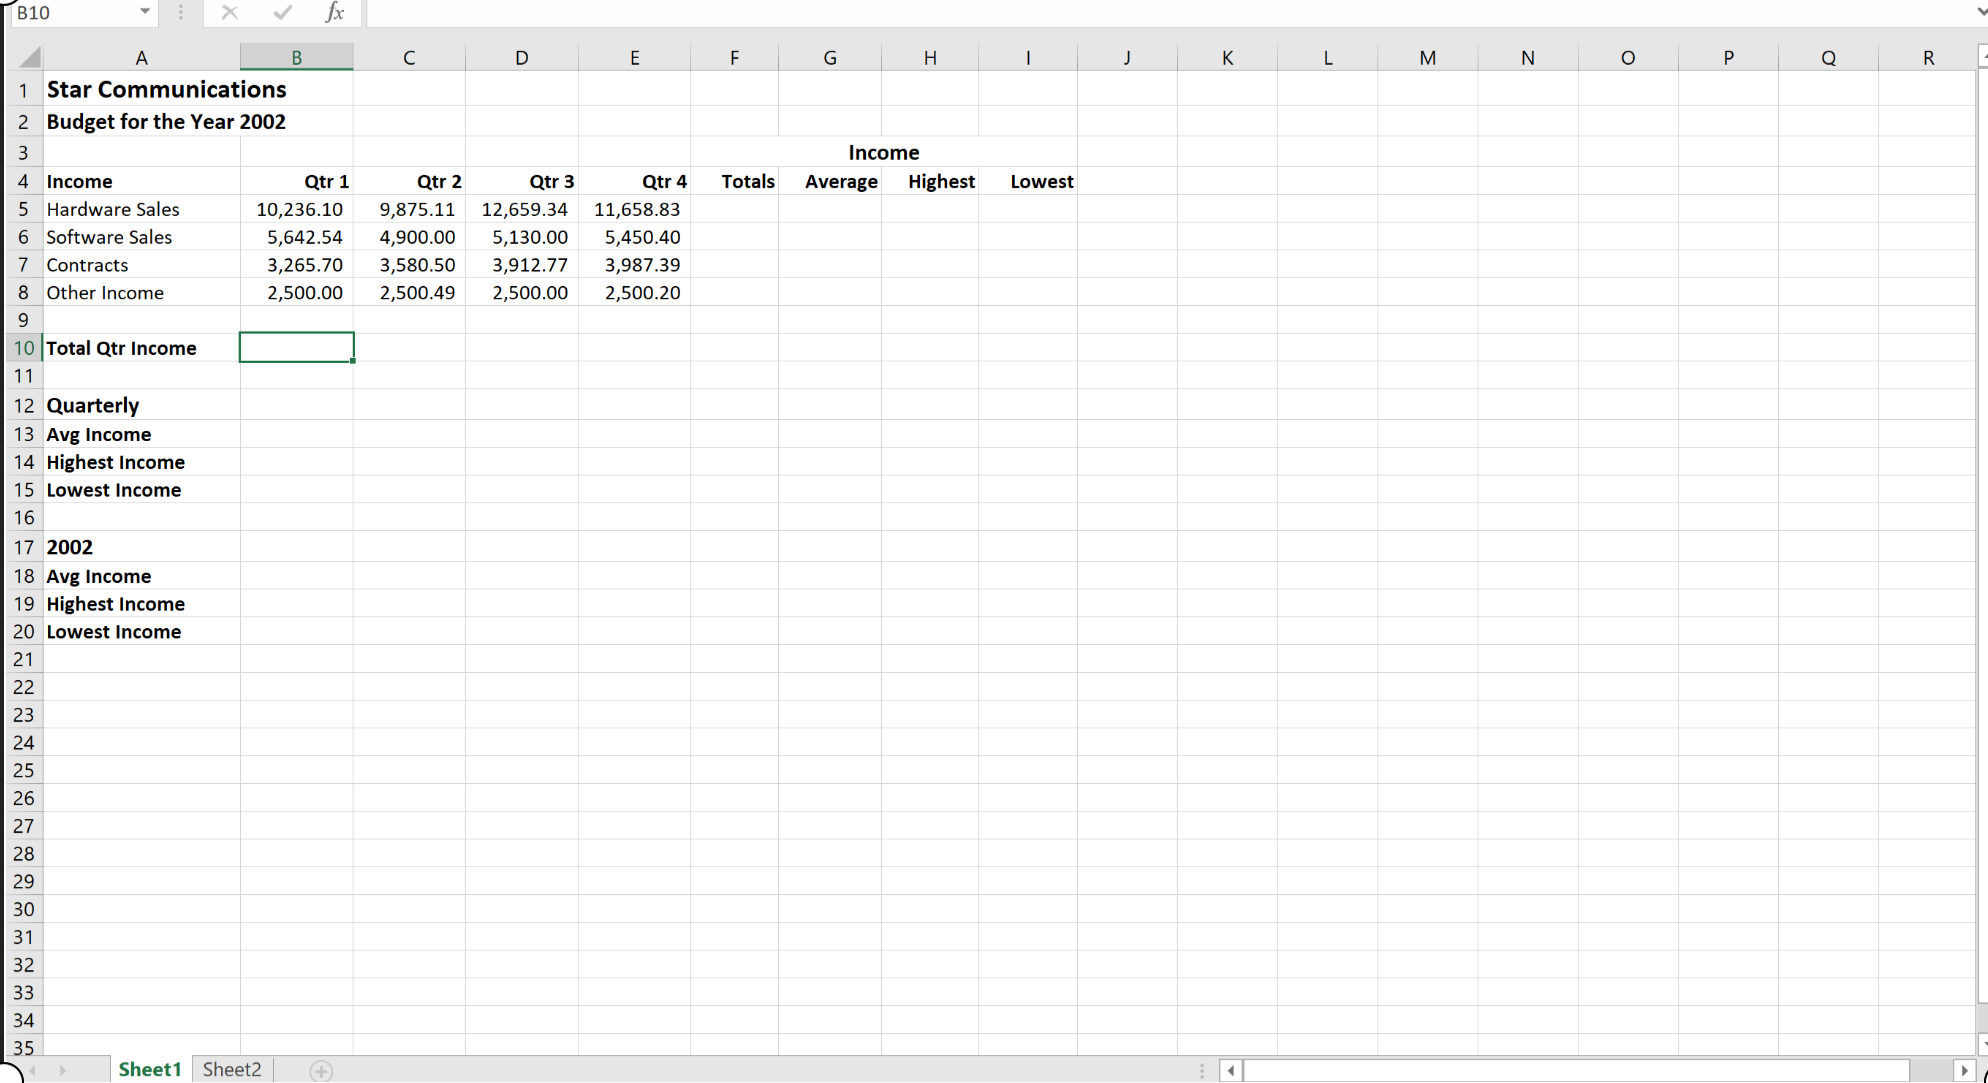Click next sheet navigation arrow
Viewport: 1988px width, 1083px height.
click(x=63, y=1070)
